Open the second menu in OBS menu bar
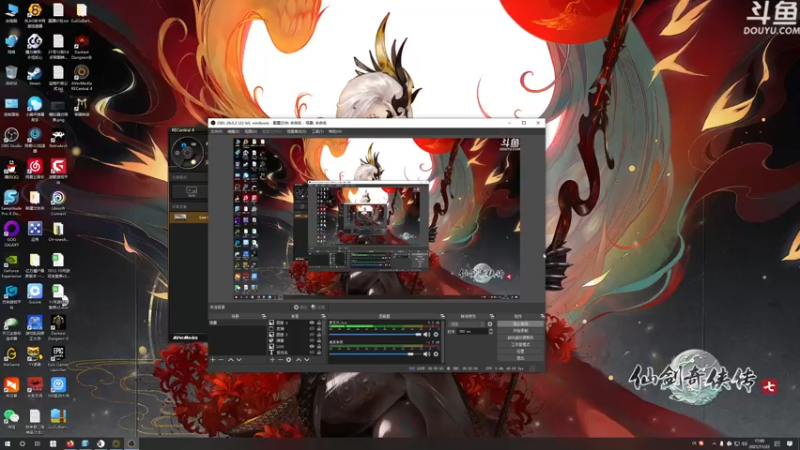800x450 pixels. [233, 132]
